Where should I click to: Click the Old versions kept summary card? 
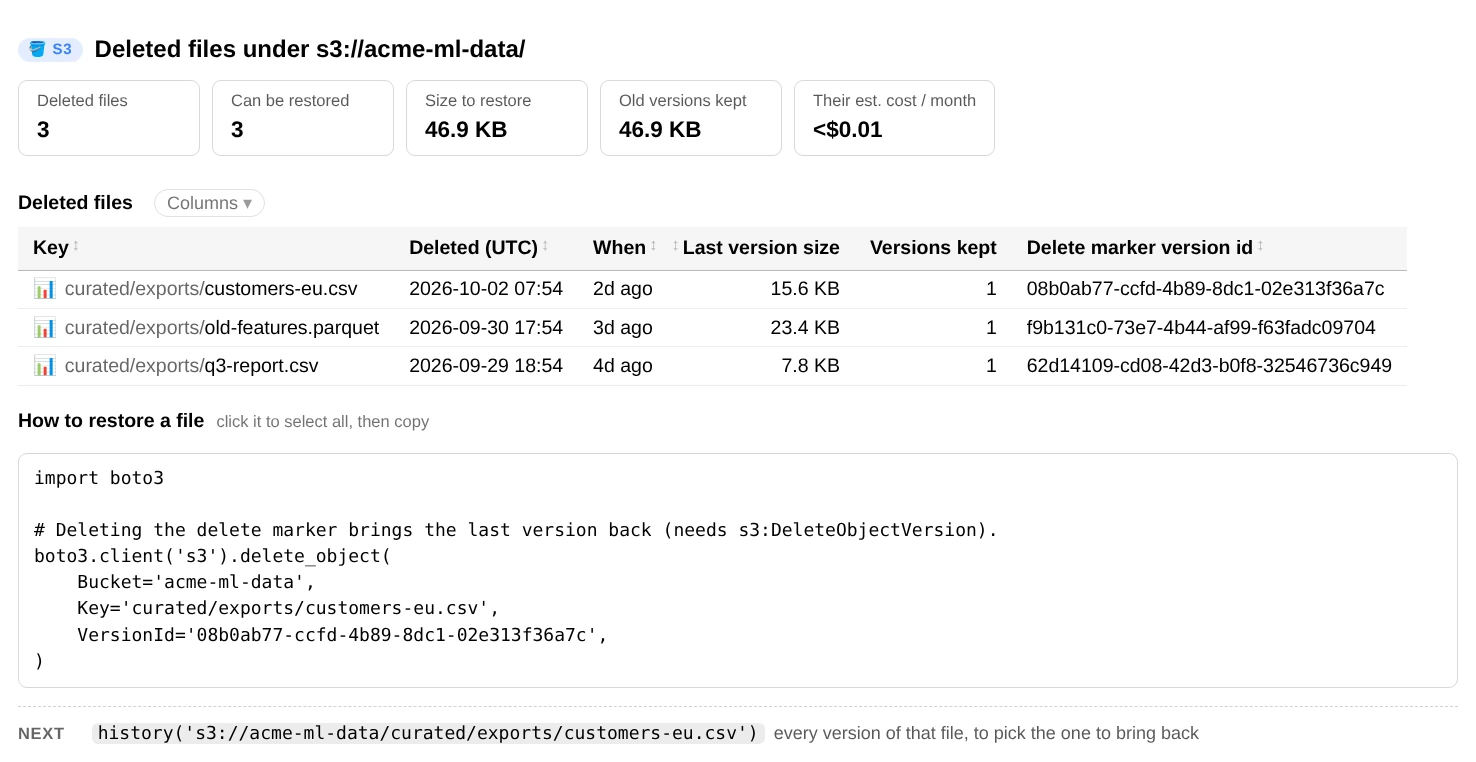[691, 118]
